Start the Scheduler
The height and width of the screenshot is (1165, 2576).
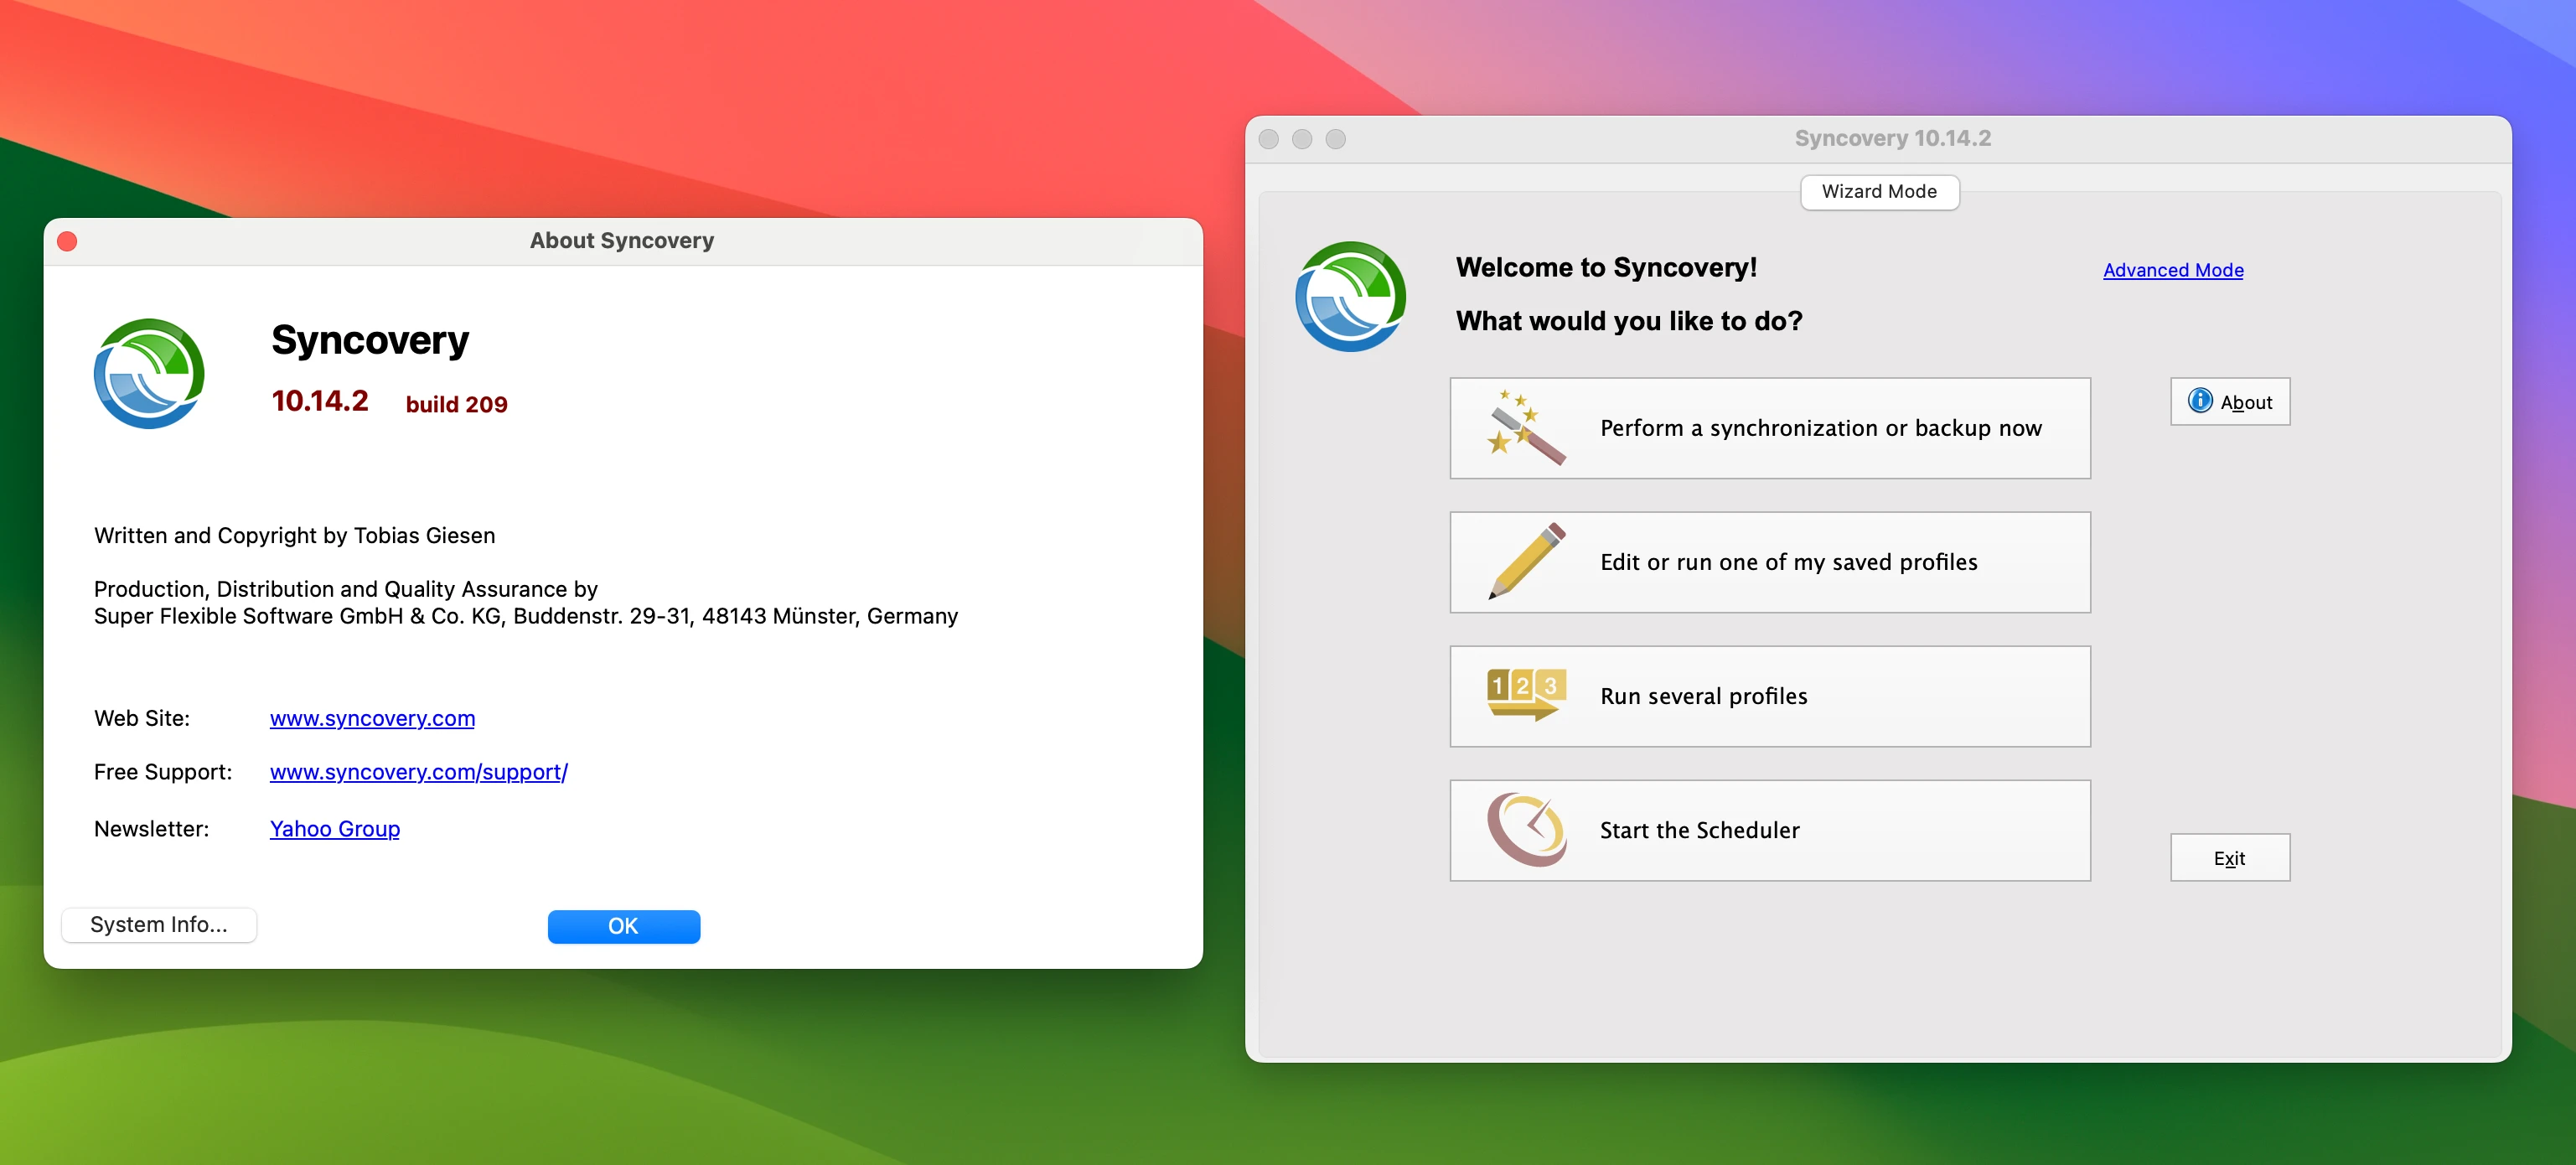coord(1770,830)
